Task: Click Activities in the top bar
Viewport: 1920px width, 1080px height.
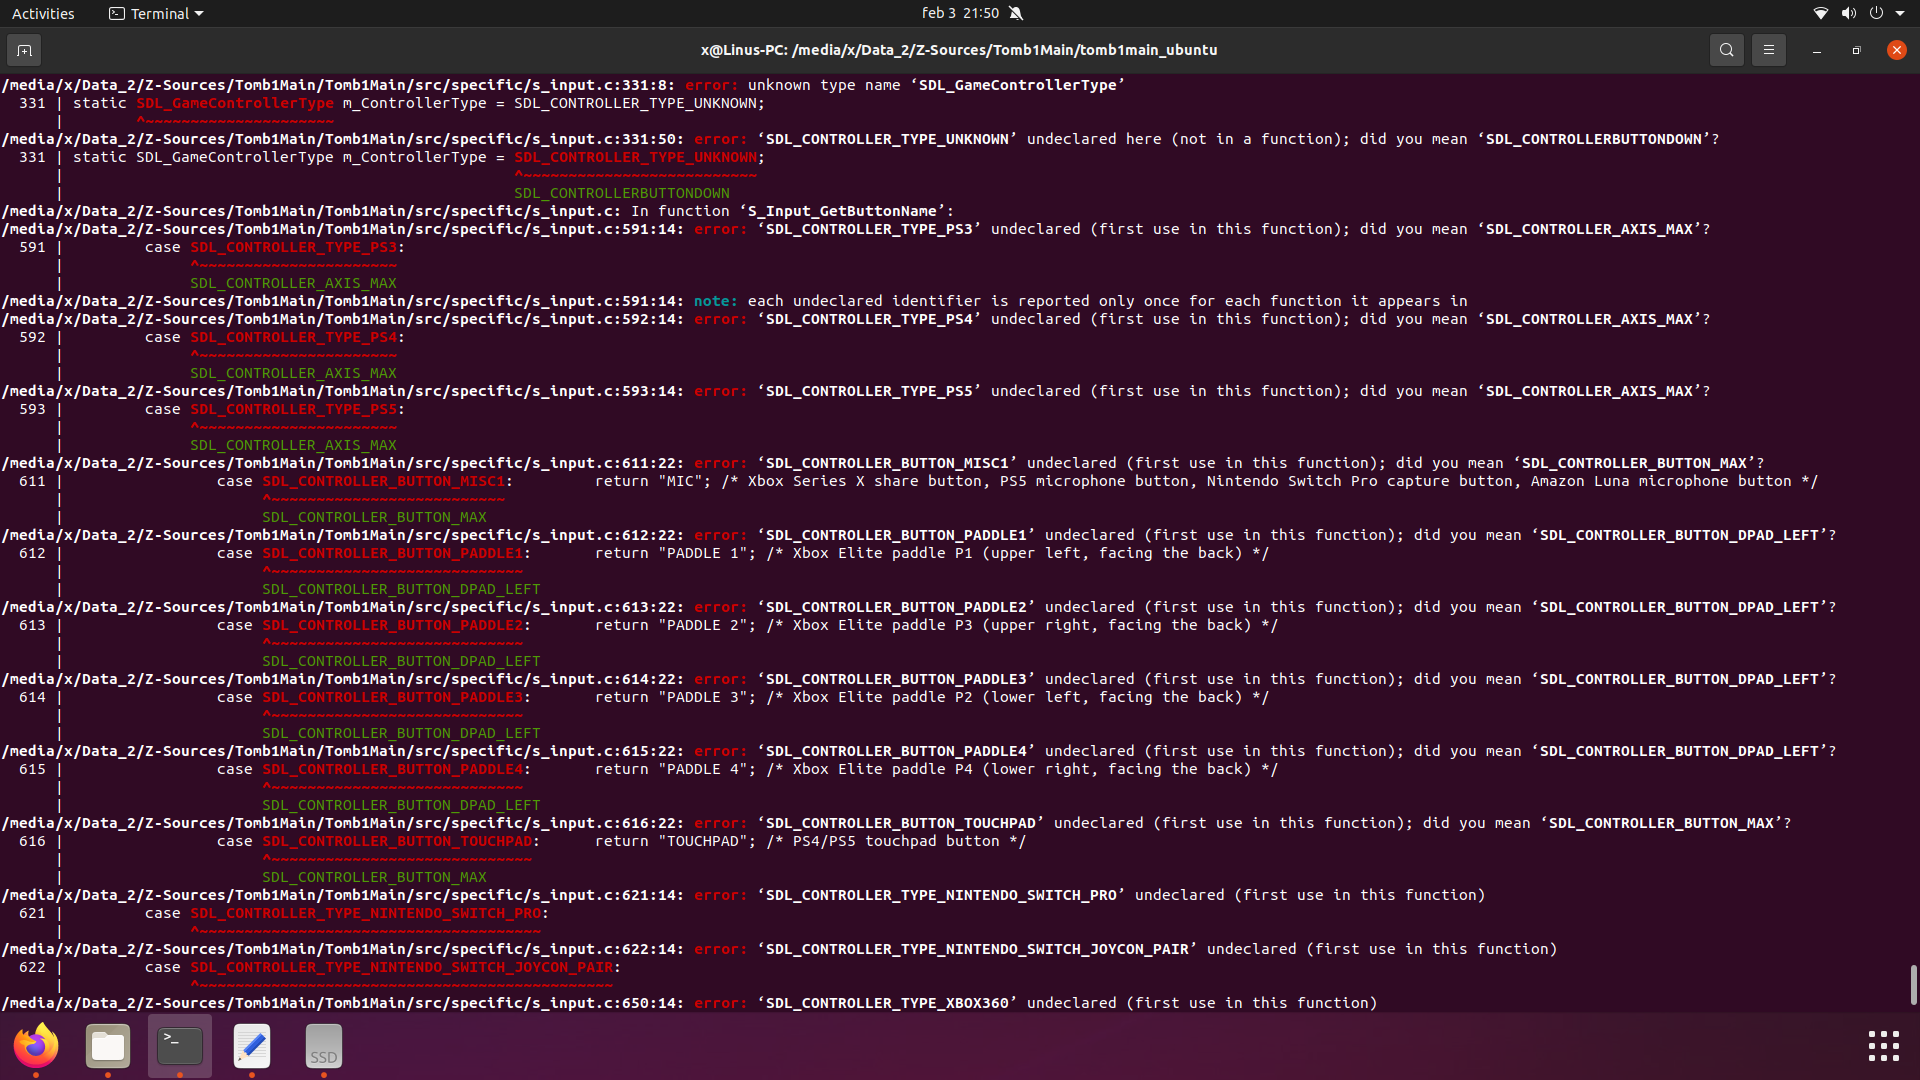Action: point(43,13)
